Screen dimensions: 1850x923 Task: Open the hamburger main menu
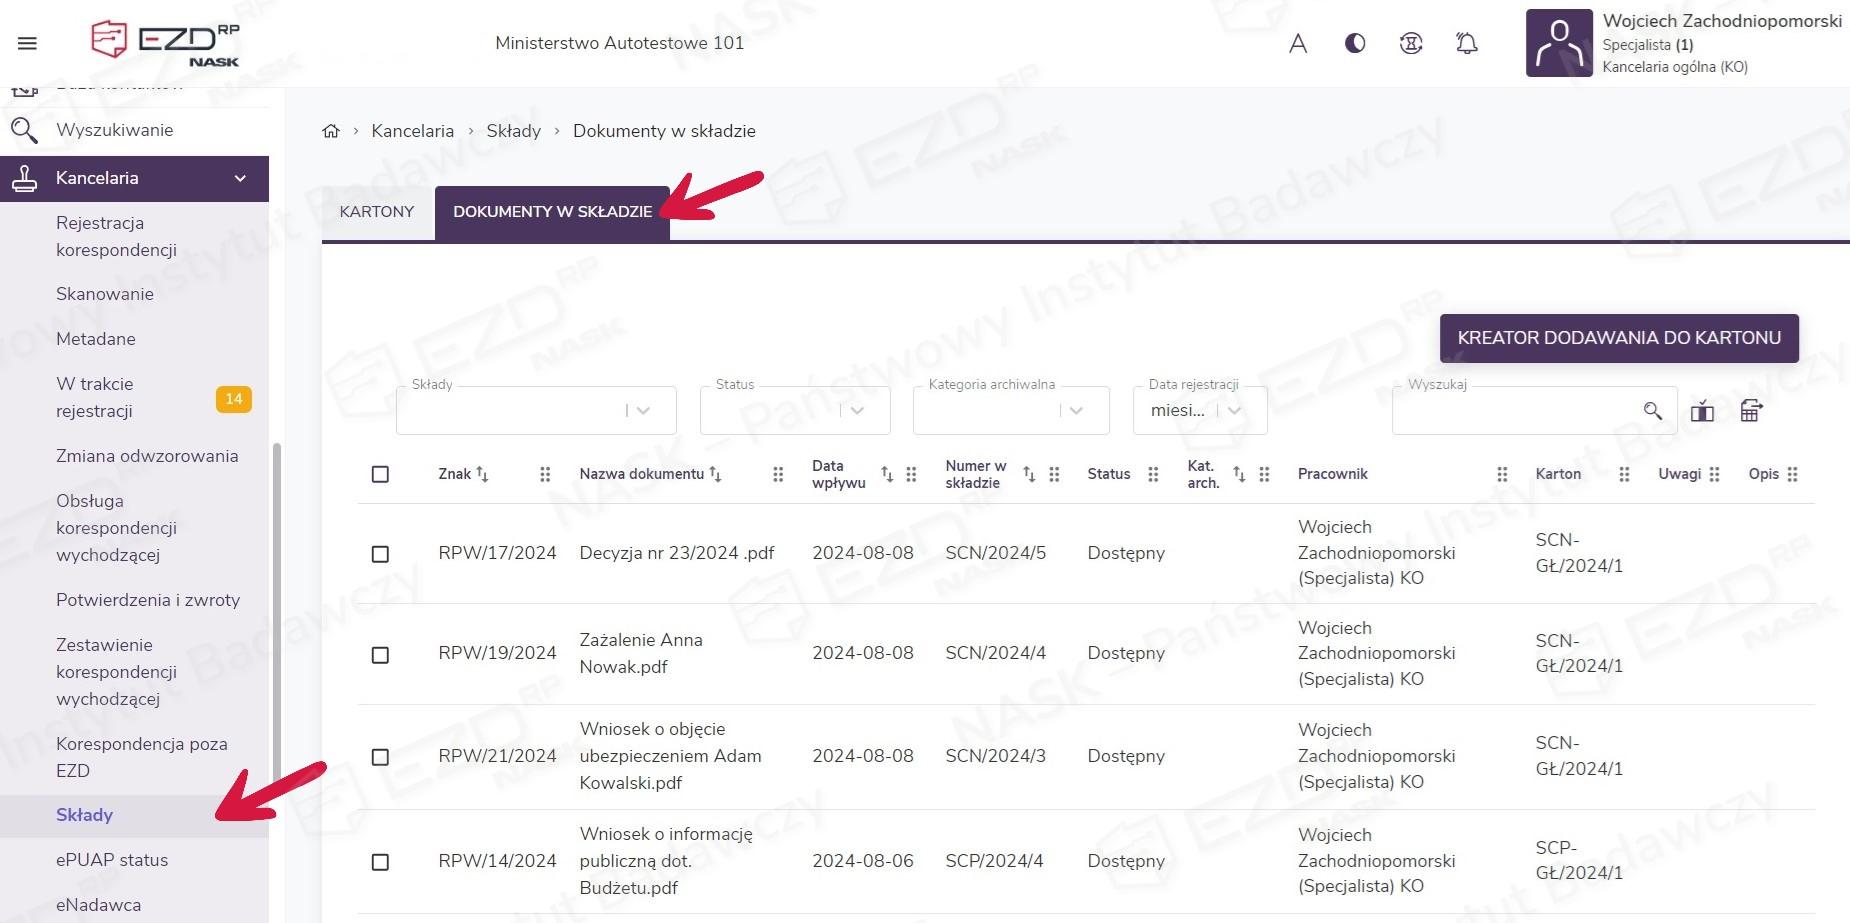(x=27, y=43)
